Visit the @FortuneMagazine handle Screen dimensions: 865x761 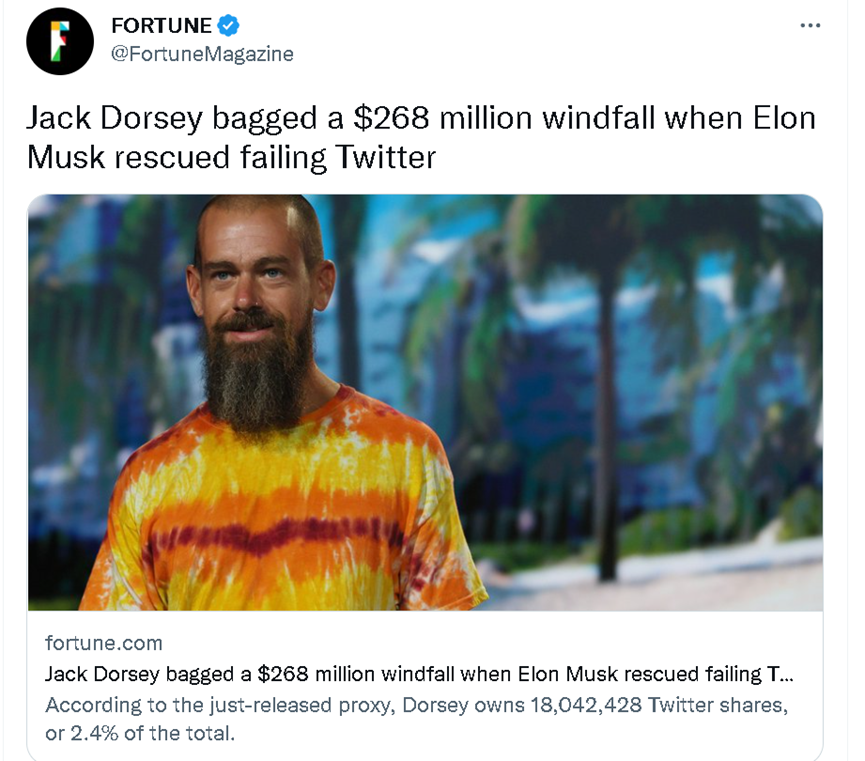(x=202, y=54)
